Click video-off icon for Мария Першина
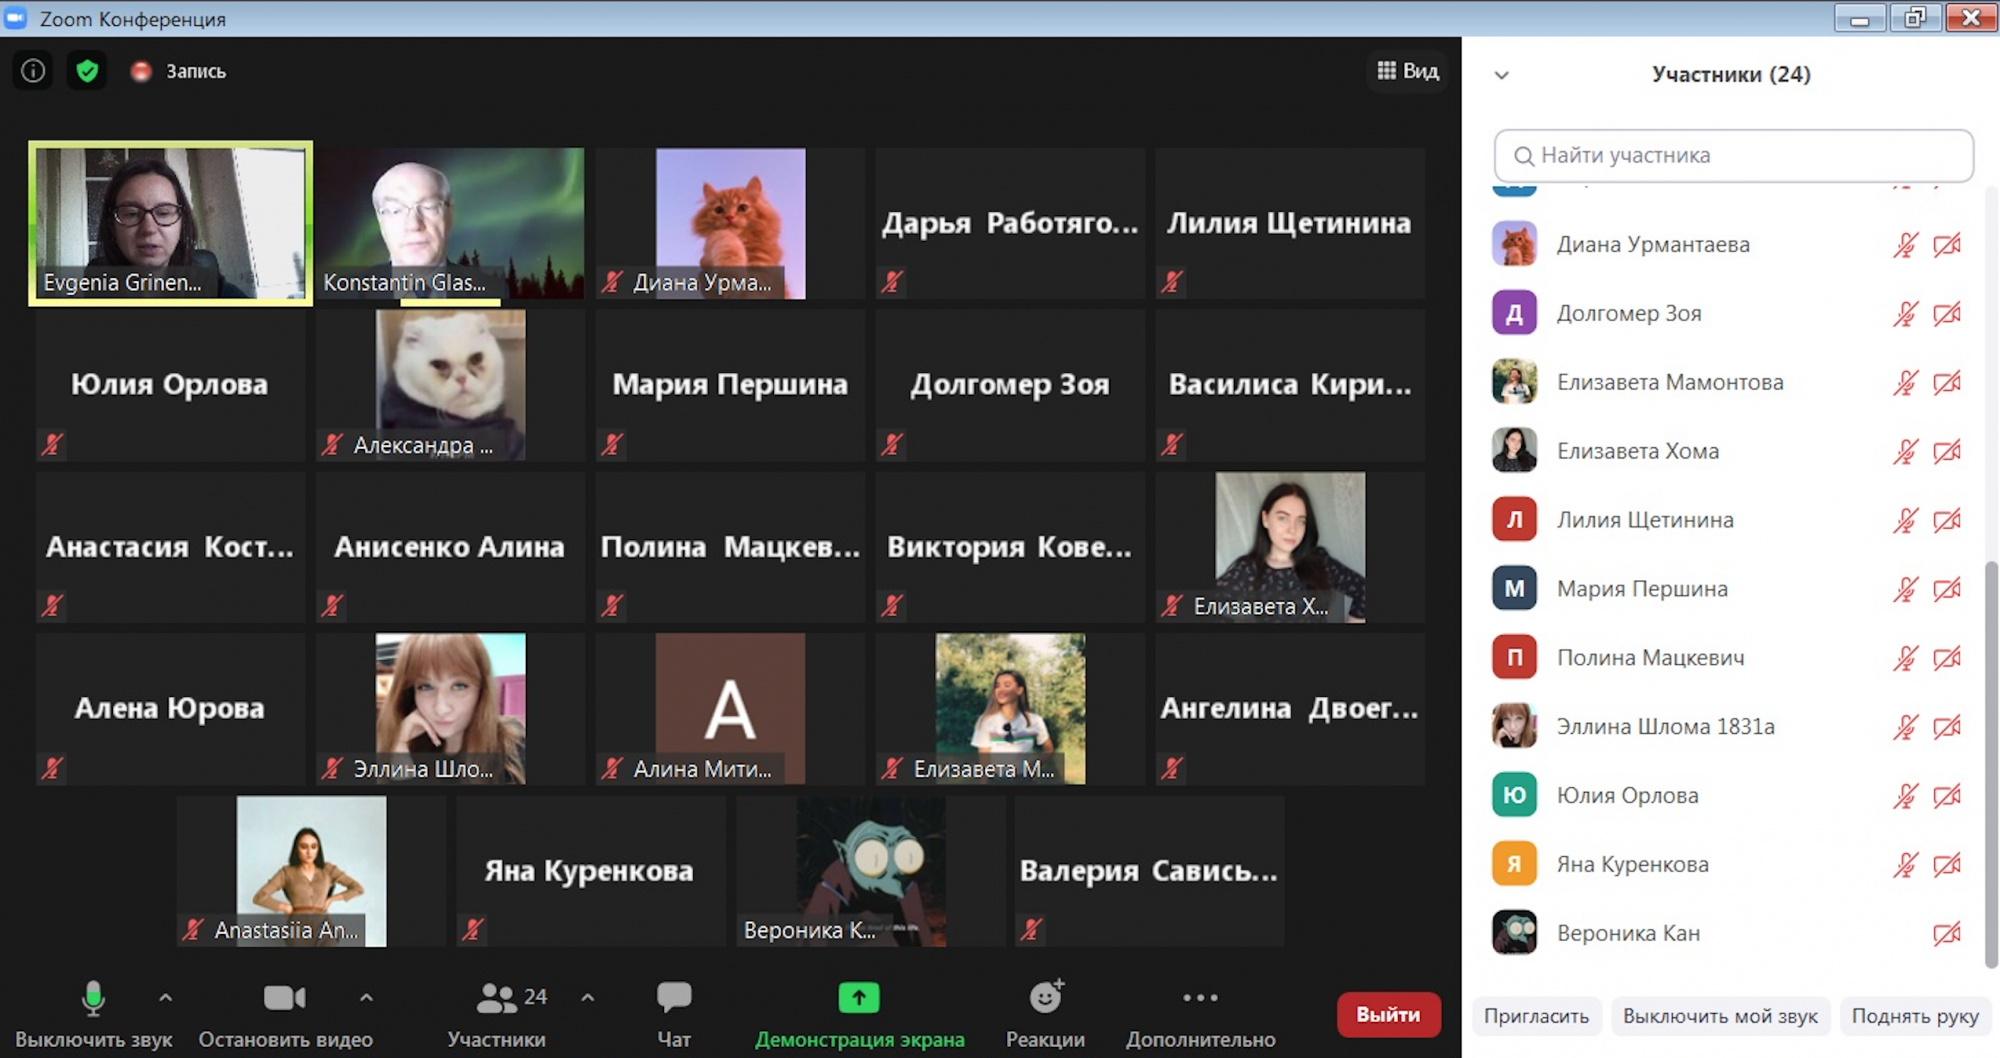The height and width of the screenshot is (1058, 2000). pyautogui.click(x=1947, y=590)
